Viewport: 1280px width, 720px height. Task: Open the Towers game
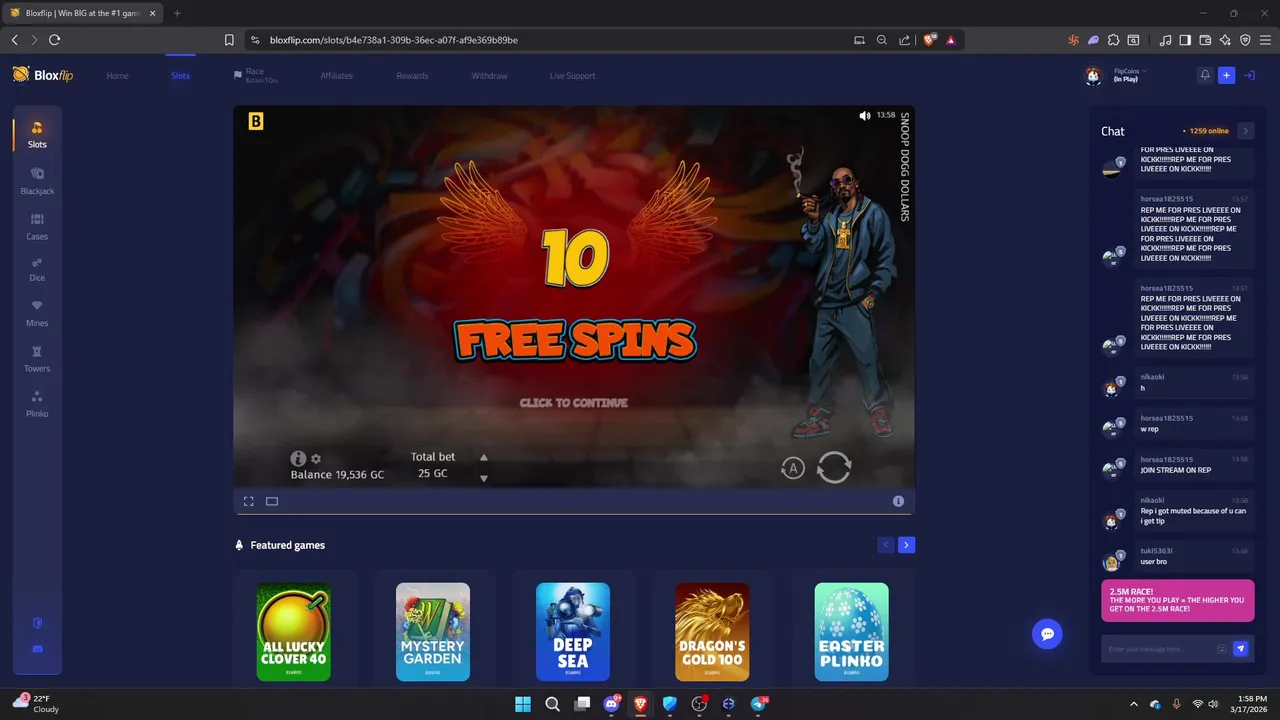click(x=37, y=359)
